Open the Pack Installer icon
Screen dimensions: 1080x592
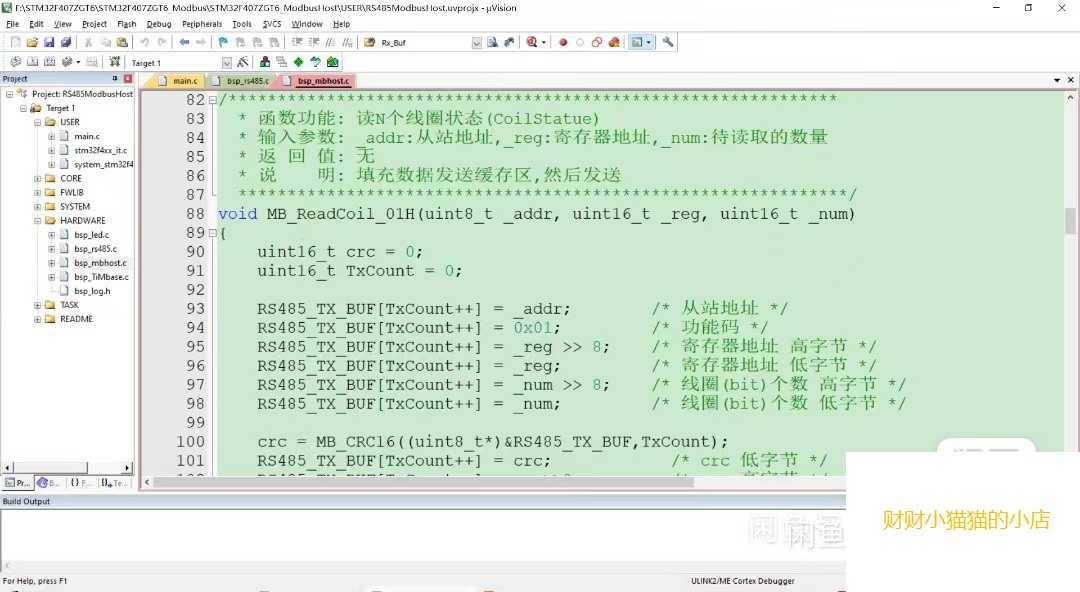[x=333, y=62]
